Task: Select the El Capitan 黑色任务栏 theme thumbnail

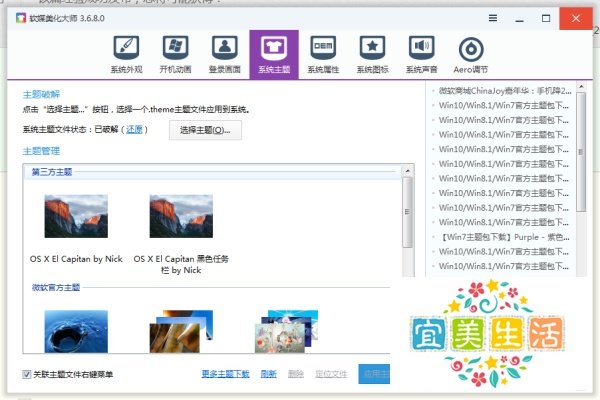Action: 181,216
